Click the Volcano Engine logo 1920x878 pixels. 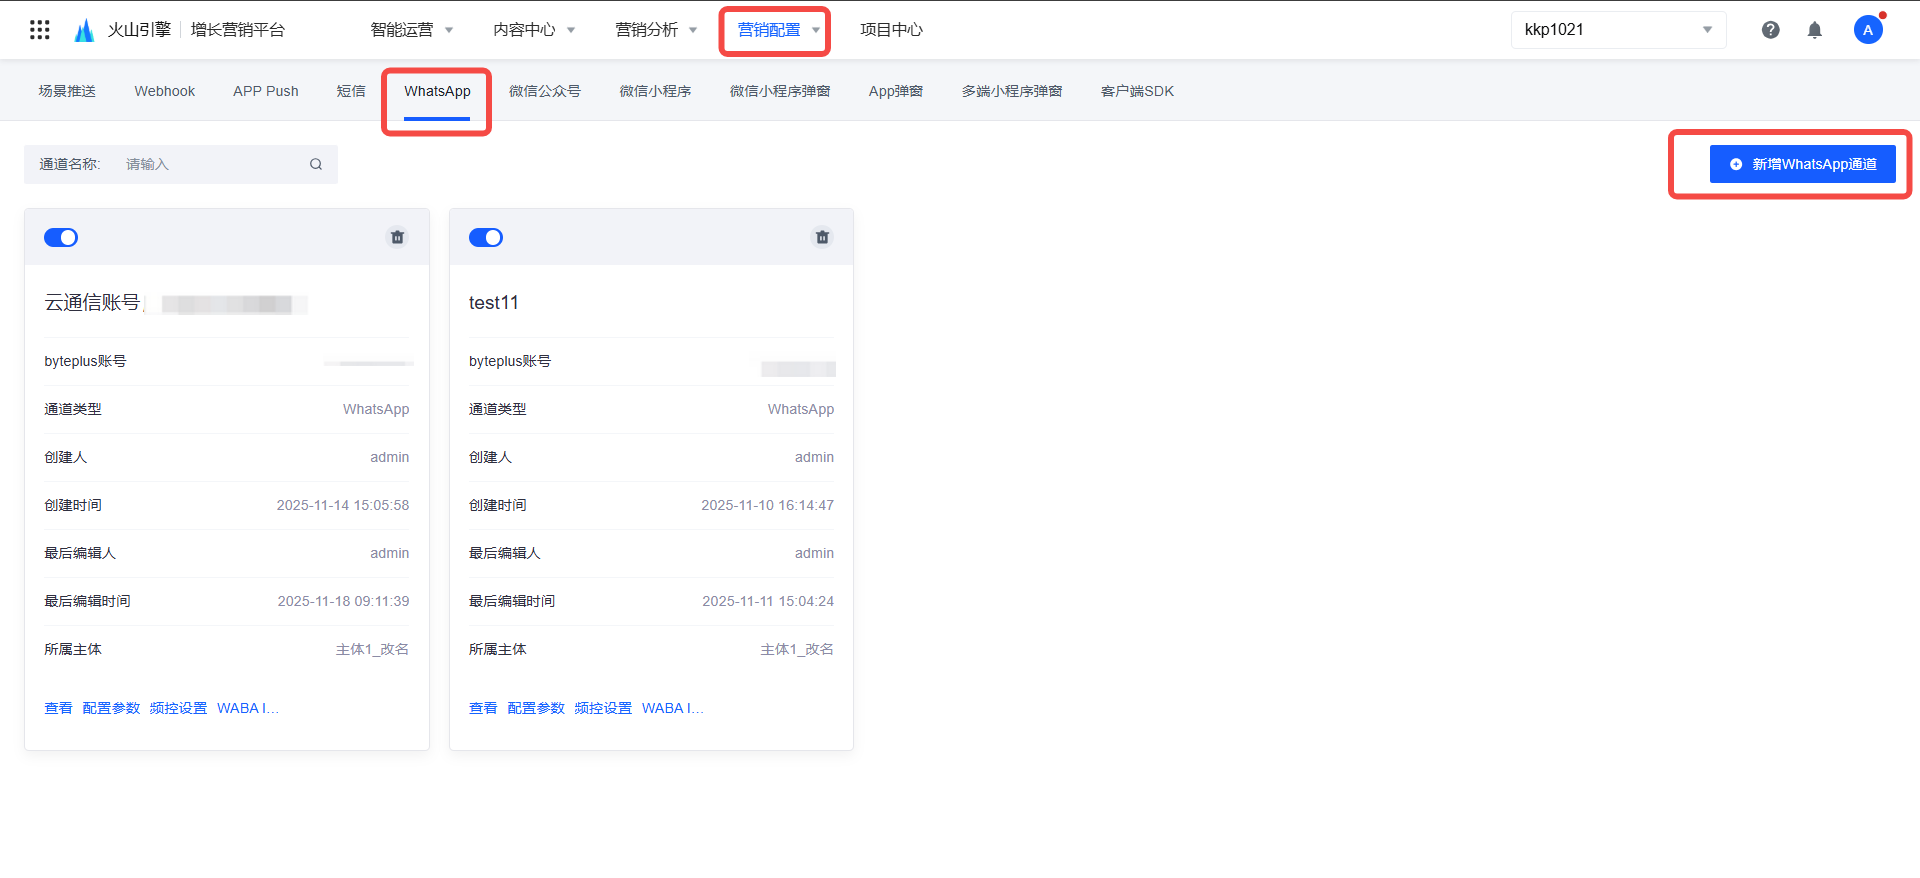[x=85, y=30]
